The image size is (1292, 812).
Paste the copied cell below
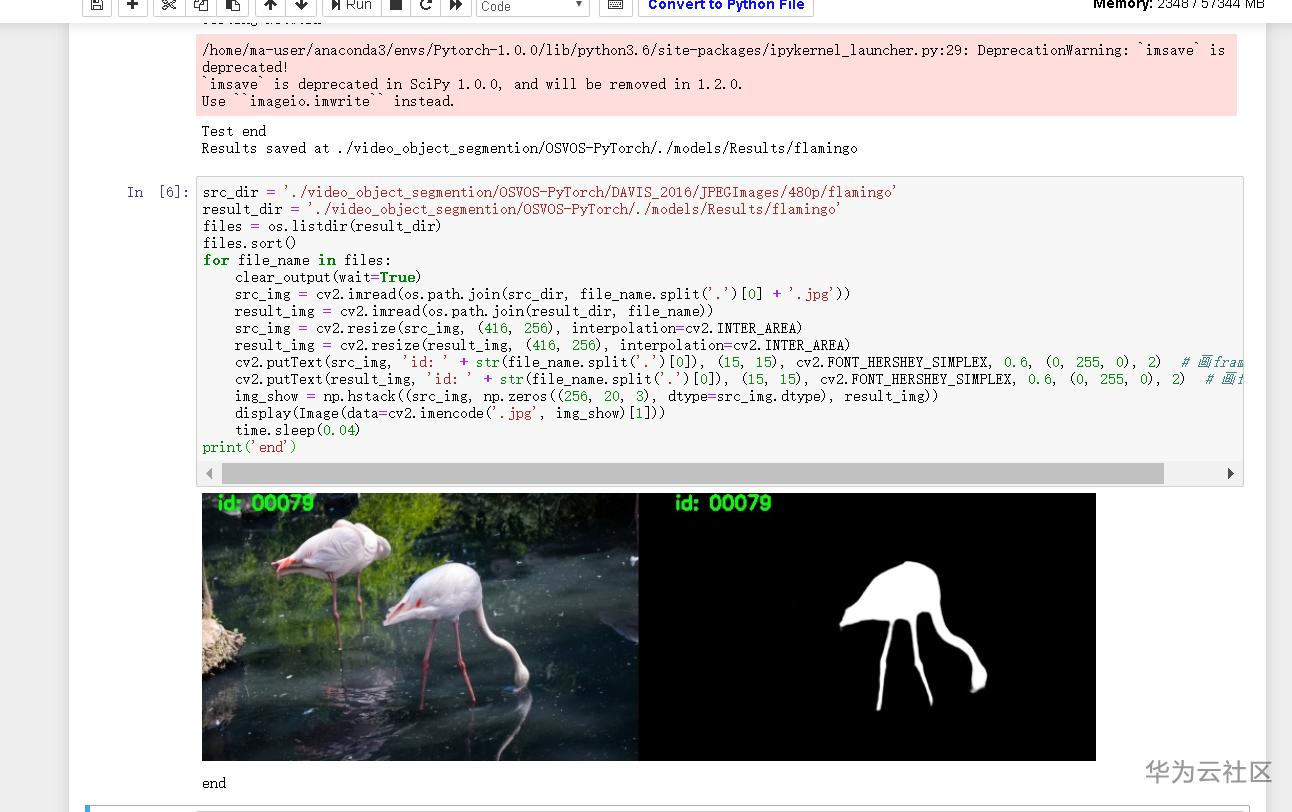pyautogui.click(x=233, y=6)
